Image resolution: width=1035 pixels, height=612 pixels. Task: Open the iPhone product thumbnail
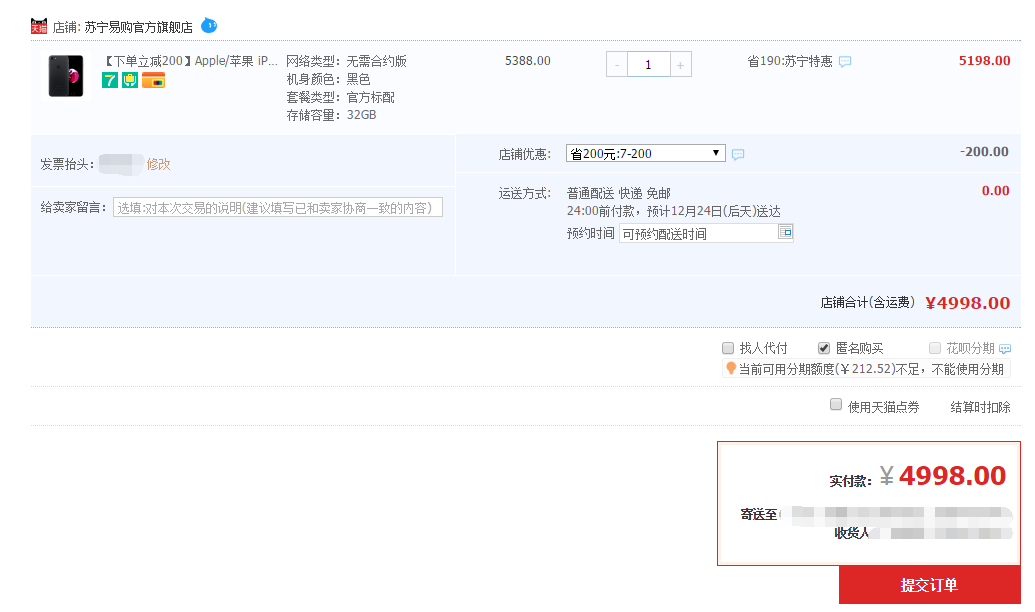coord(66,76)
